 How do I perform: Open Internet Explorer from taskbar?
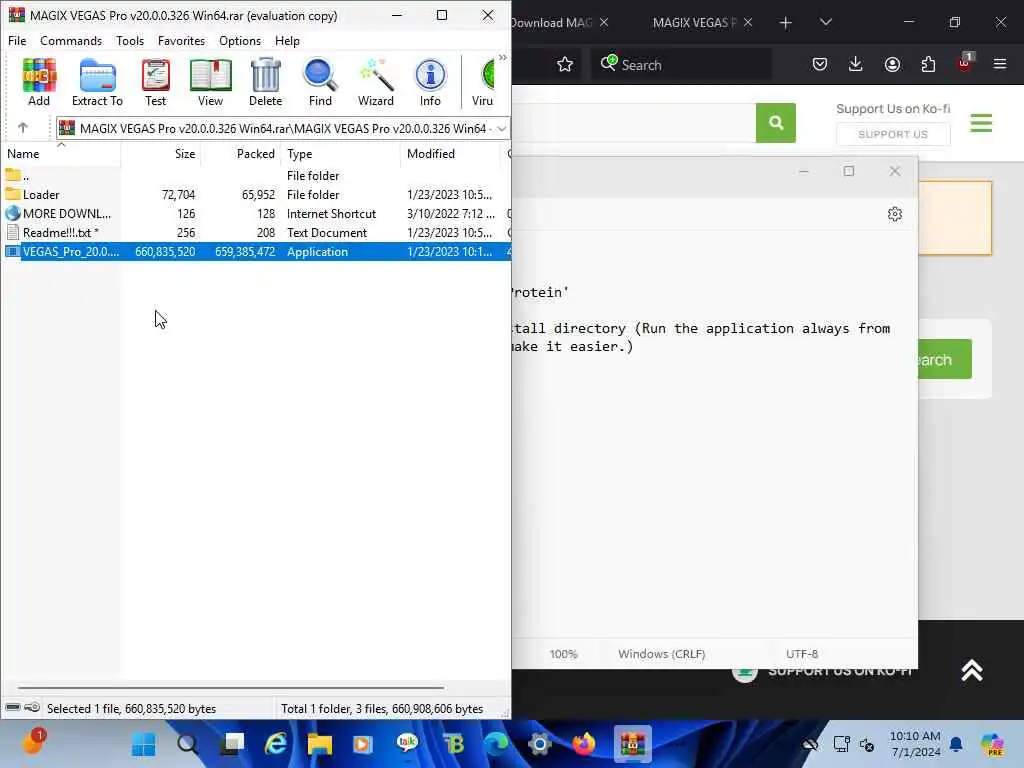(276, 744)
